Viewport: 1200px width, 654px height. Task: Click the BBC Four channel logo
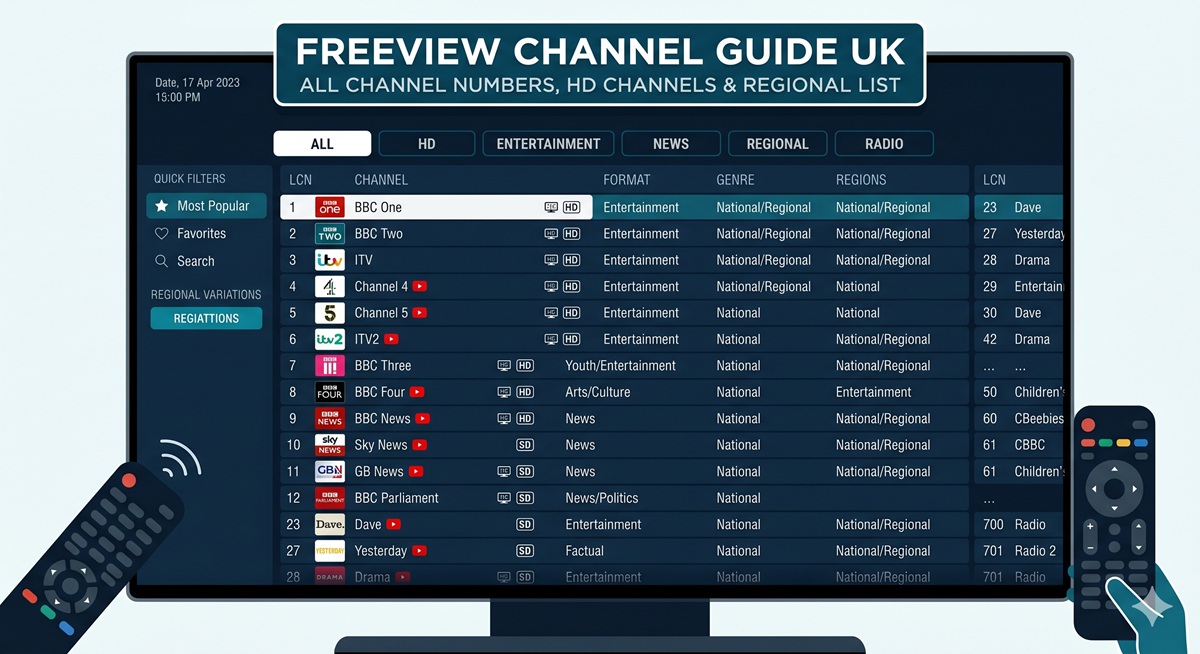pyautogui.click(x=330, y=392)
